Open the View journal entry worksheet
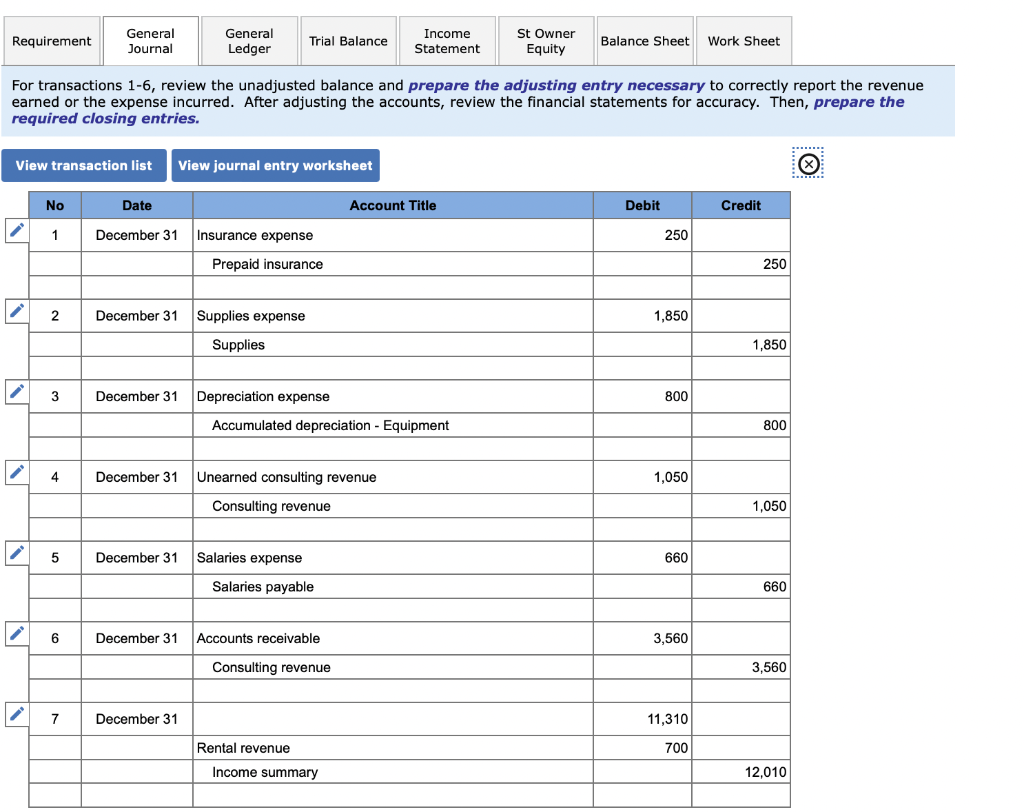Viewport: 1024px width, 812px height. [275, 165]
